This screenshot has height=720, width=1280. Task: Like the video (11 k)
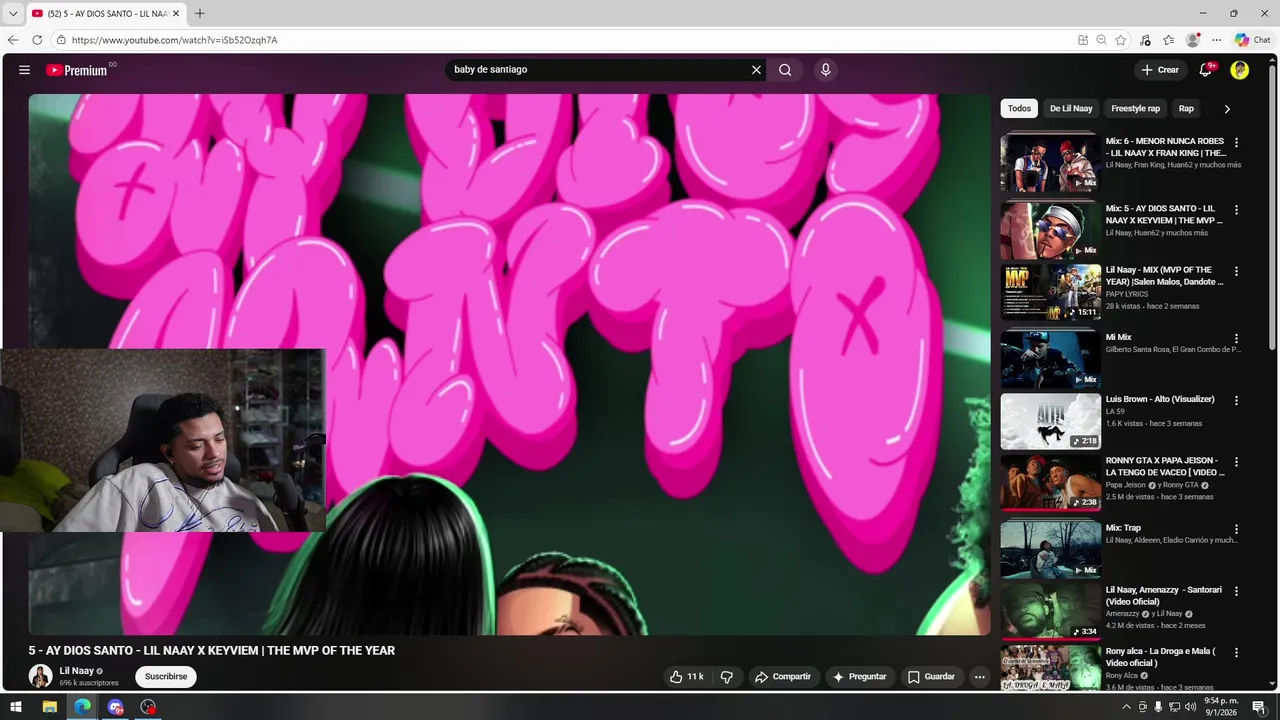tap(686, 677)
